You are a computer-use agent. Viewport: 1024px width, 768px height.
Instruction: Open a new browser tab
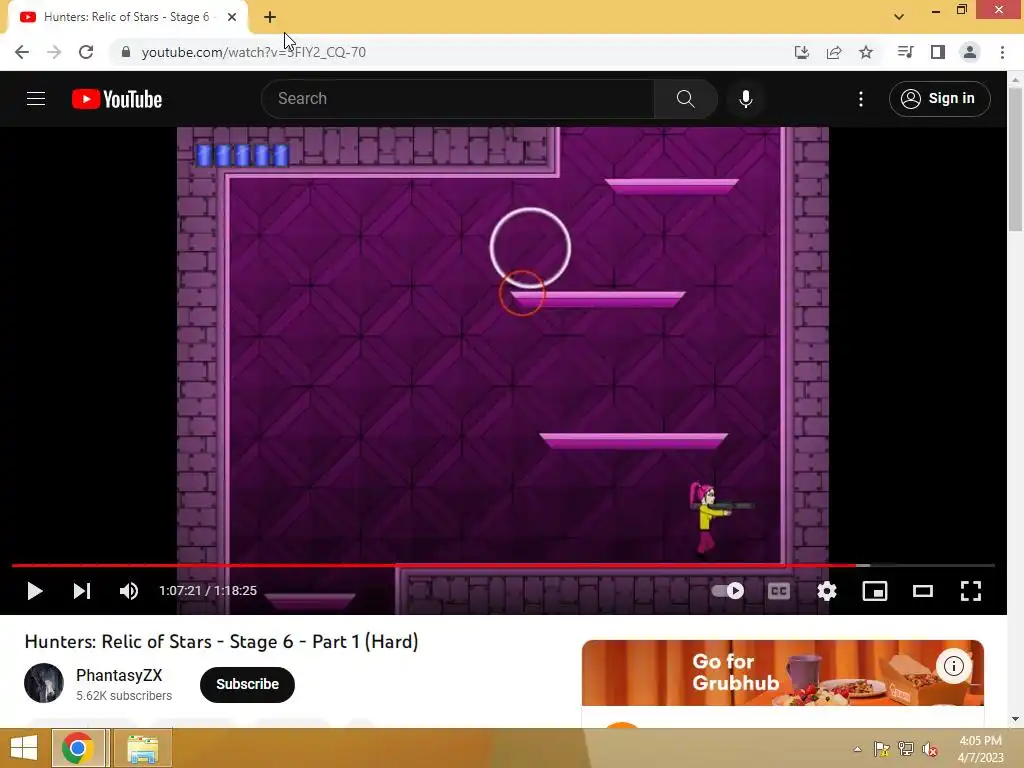click(x=270, y=17)
